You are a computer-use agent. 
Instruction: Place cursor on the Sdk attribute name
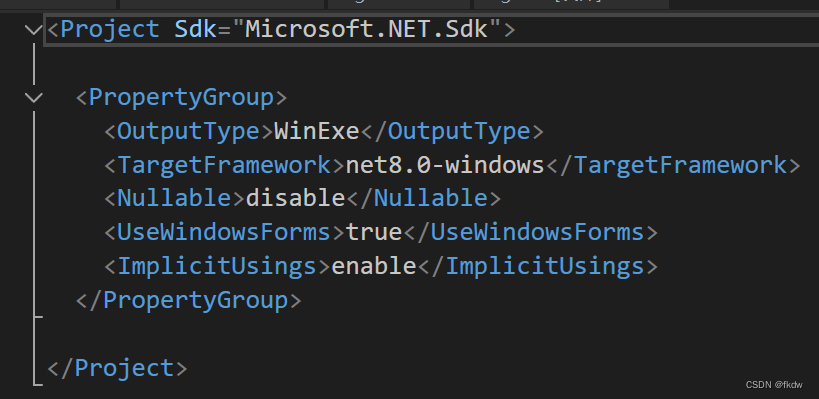coord(195,29)
